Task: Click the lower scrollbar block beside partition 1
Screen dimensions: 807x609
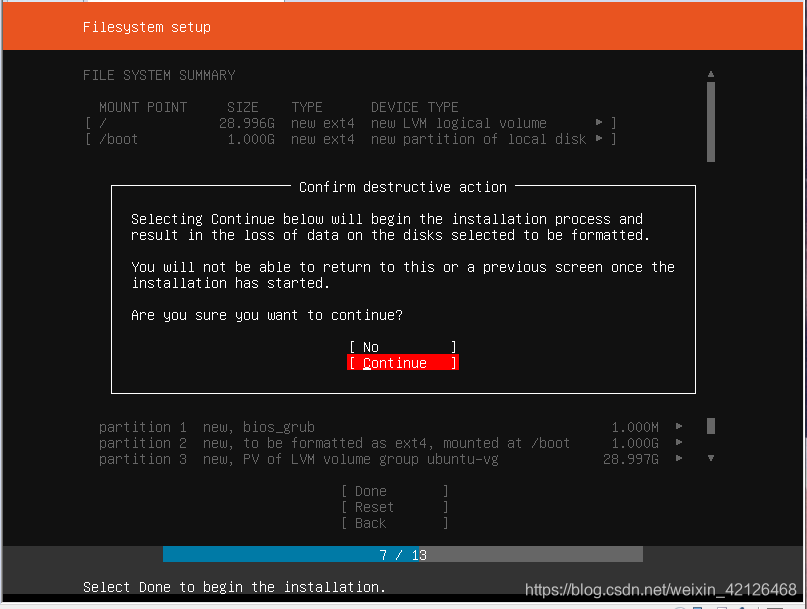Action: [x=711, y=426]
